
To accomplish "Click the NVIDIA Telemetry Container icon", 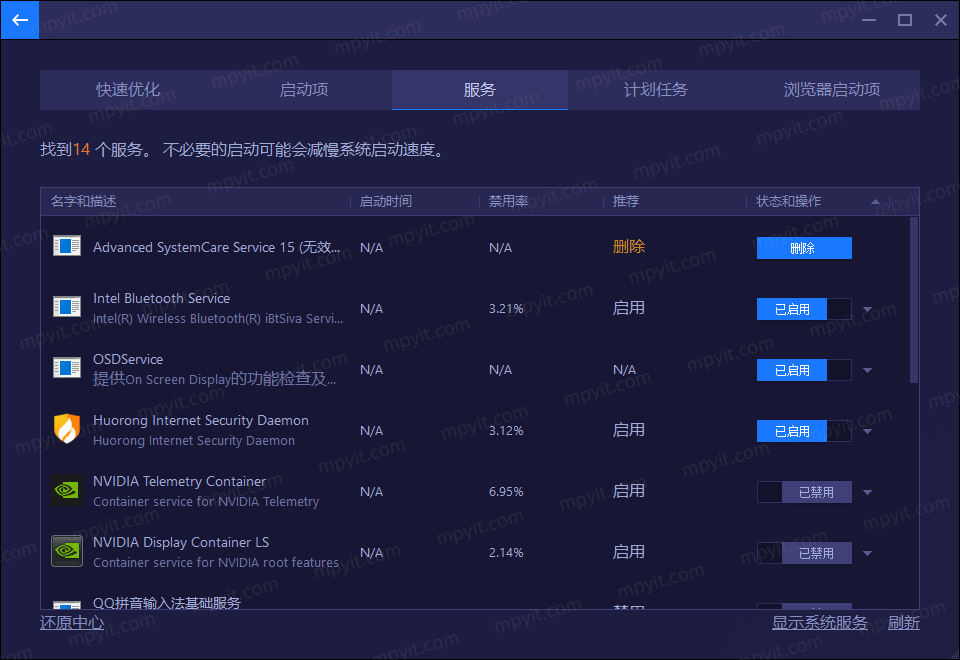I will pos(67,490).
